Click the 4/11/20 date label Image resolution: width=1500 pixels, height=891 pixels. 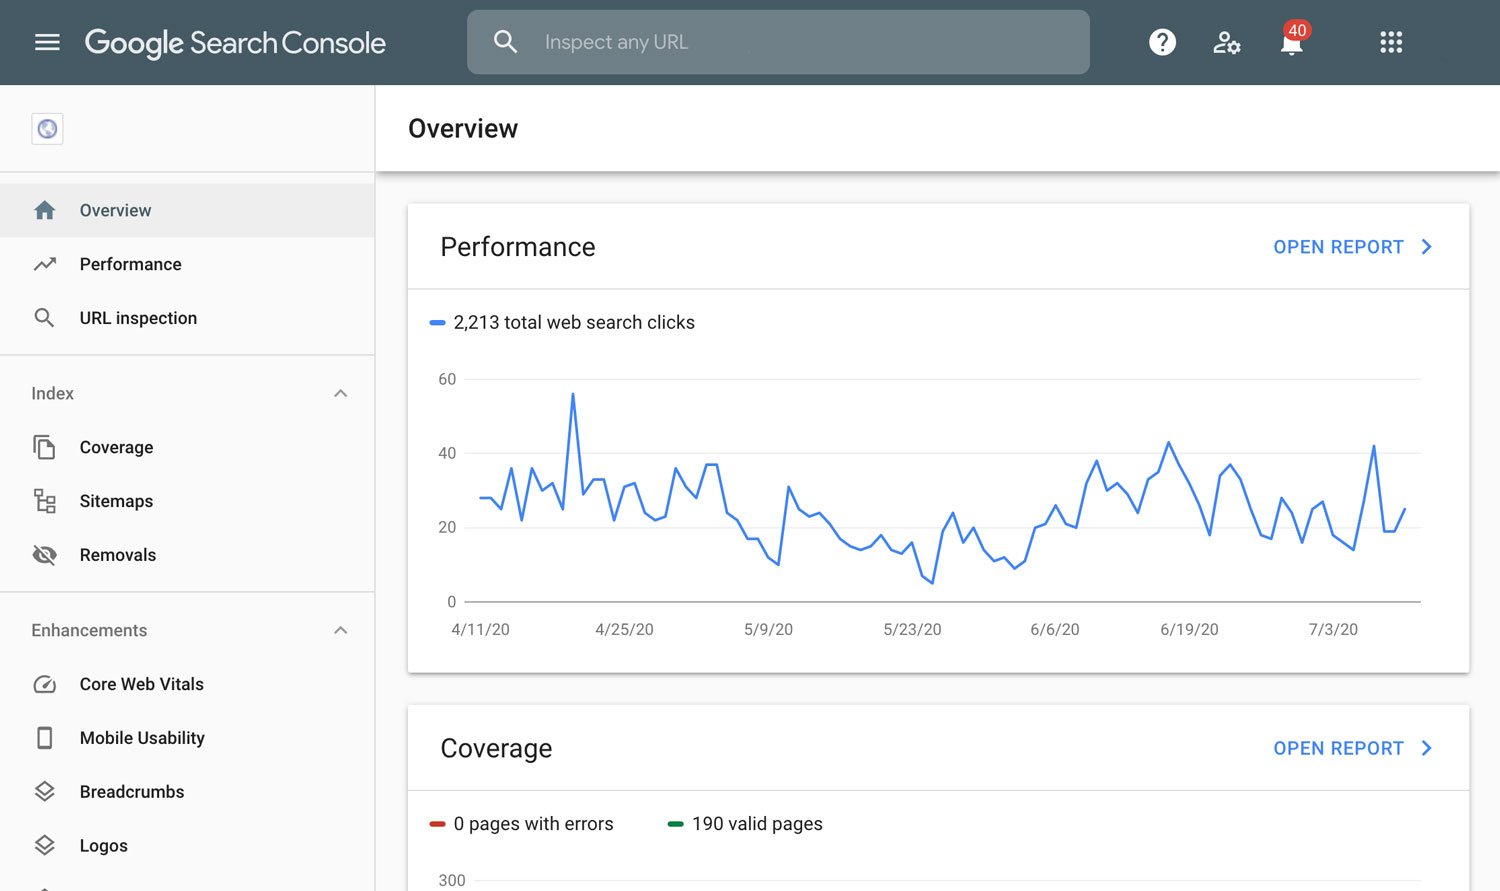[x=480, y=629]
